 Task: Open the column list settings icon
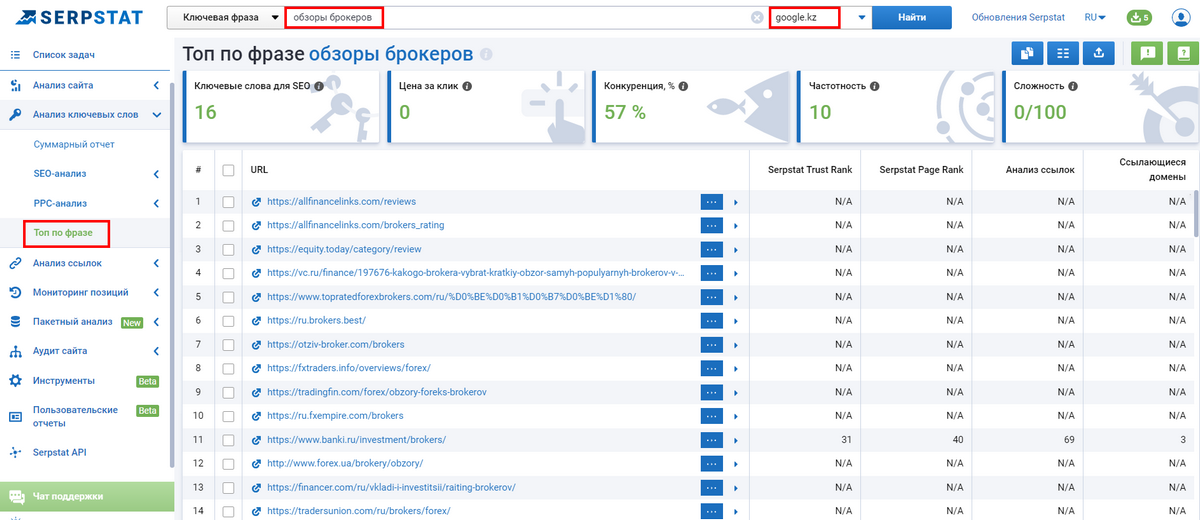coord(1063,54)
